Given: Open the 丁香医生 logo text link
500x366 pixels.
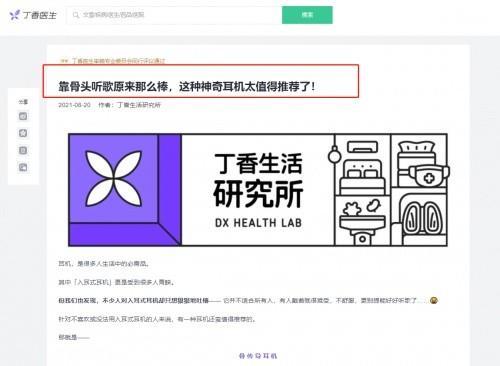Looking at the screenshot, I should 40,15.
